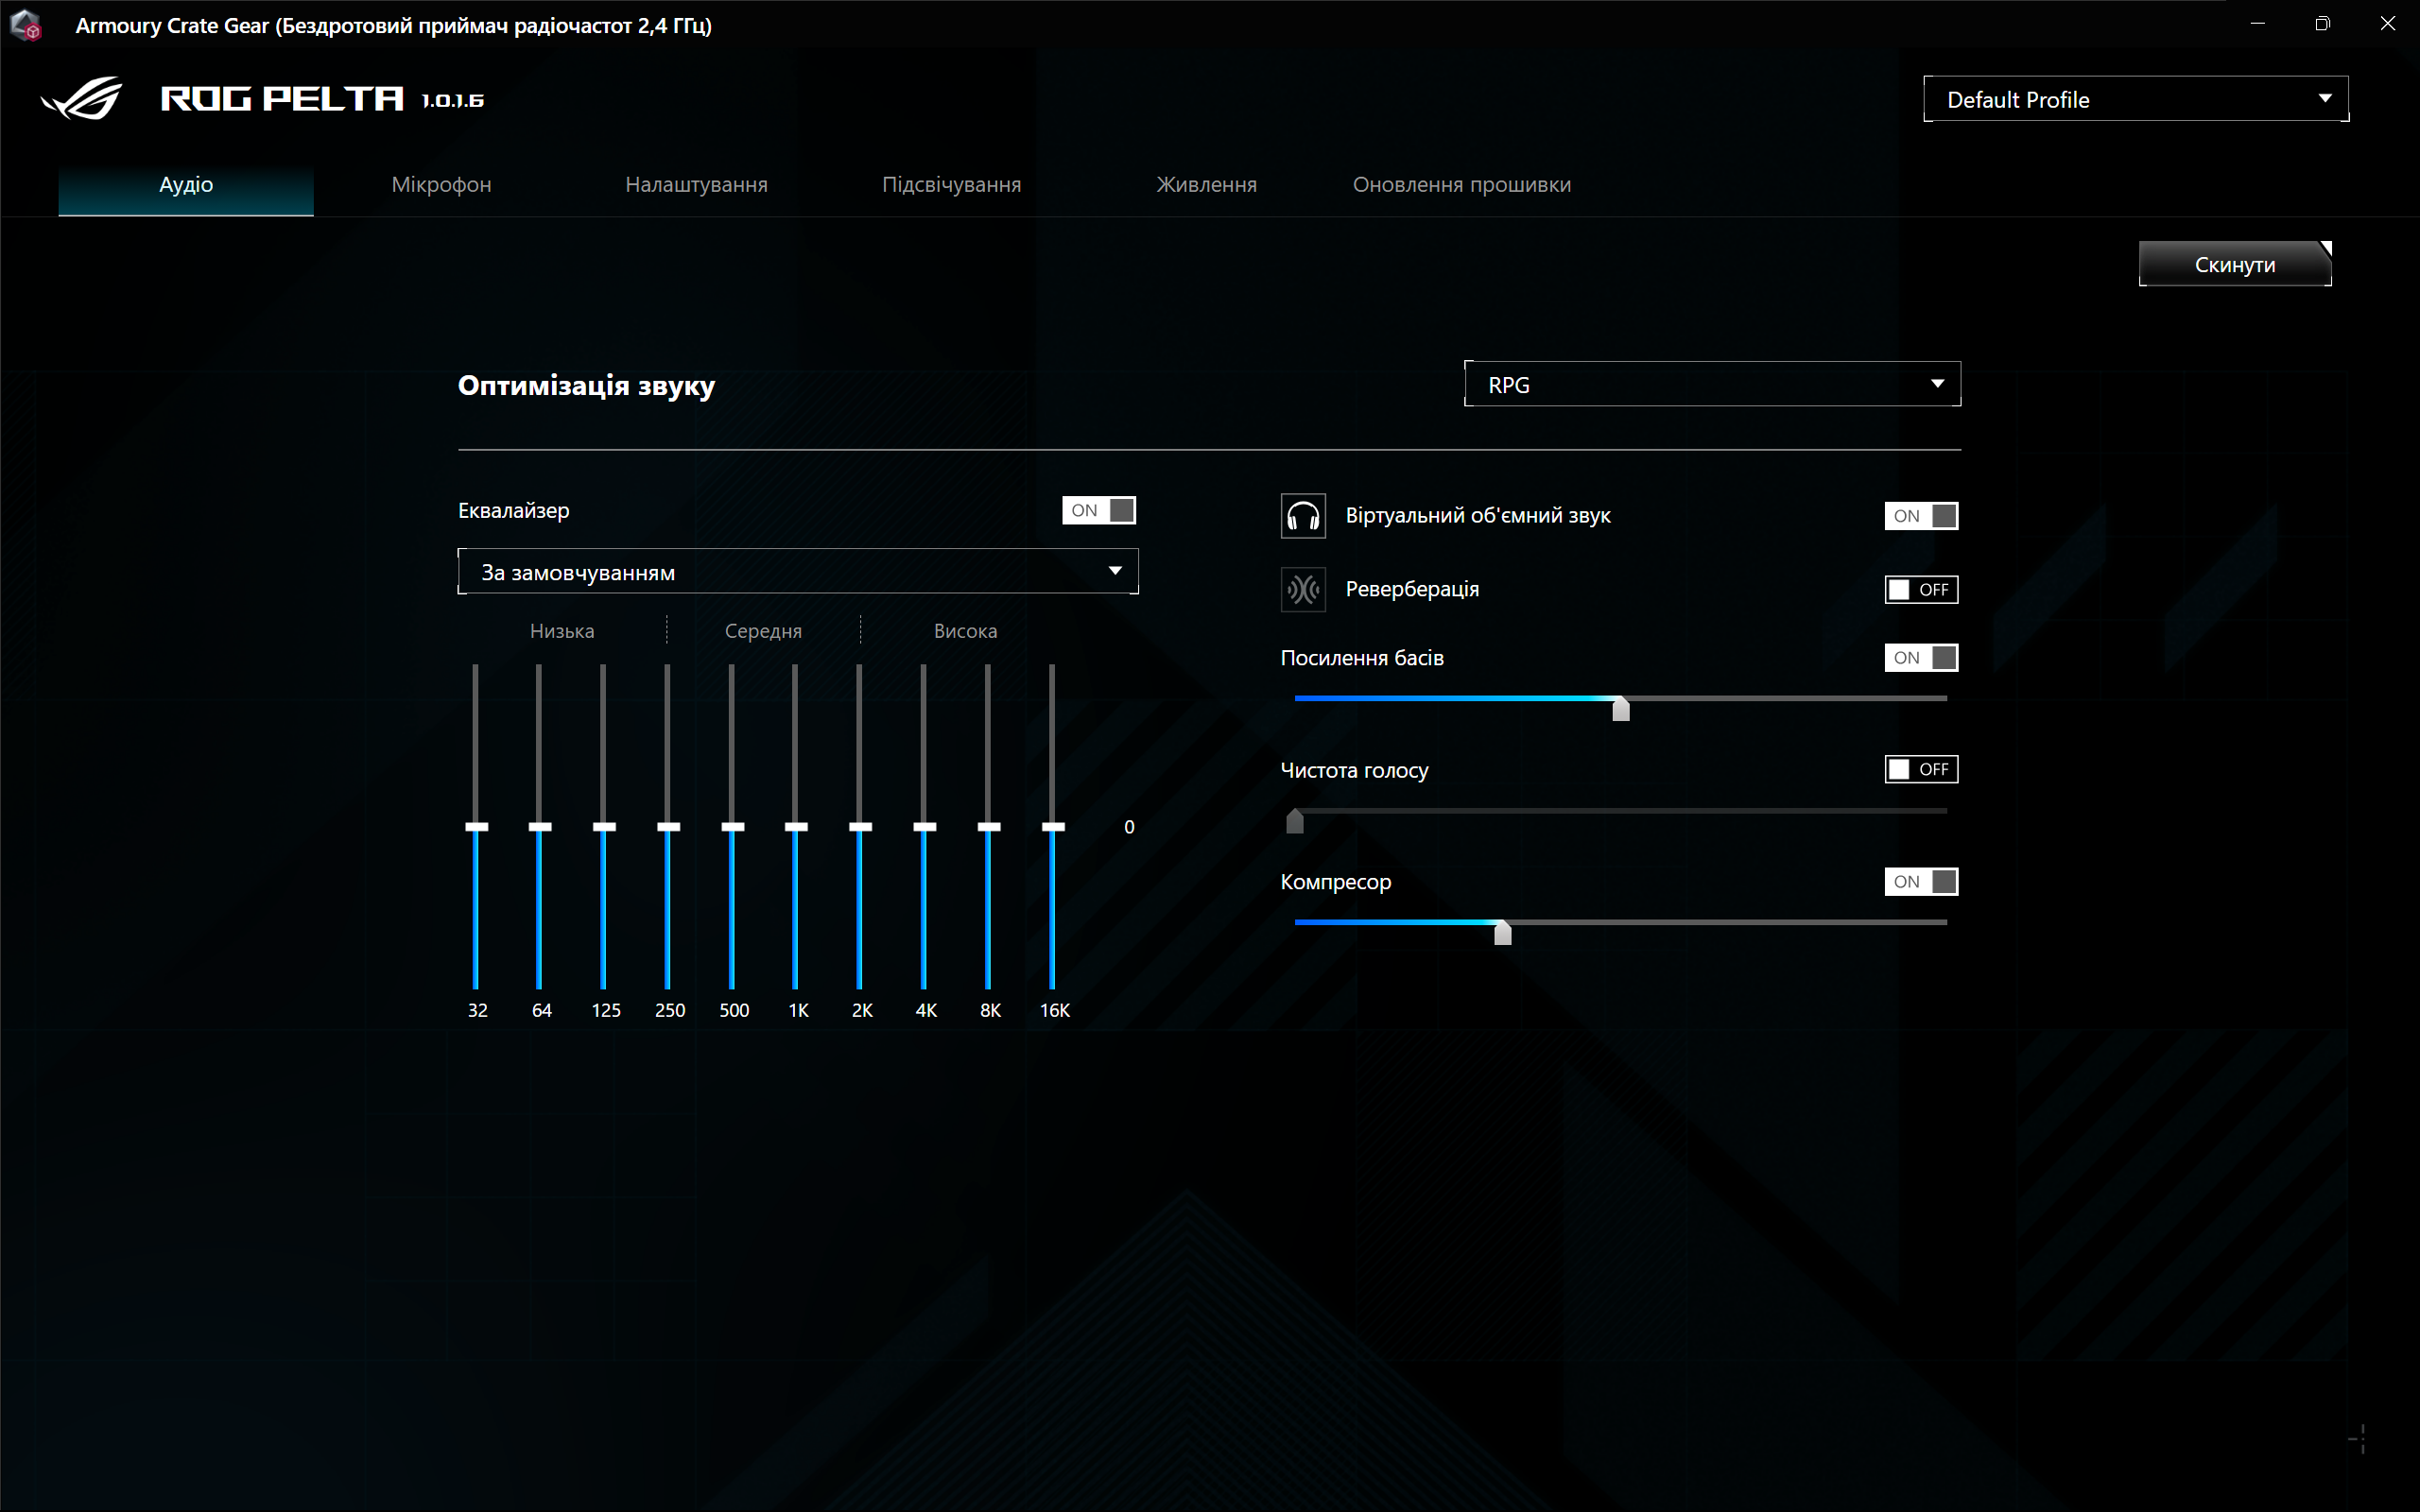Click the 1.0.1.6 version number
Screen dimensions: 2420x1512
pos(453,100)
